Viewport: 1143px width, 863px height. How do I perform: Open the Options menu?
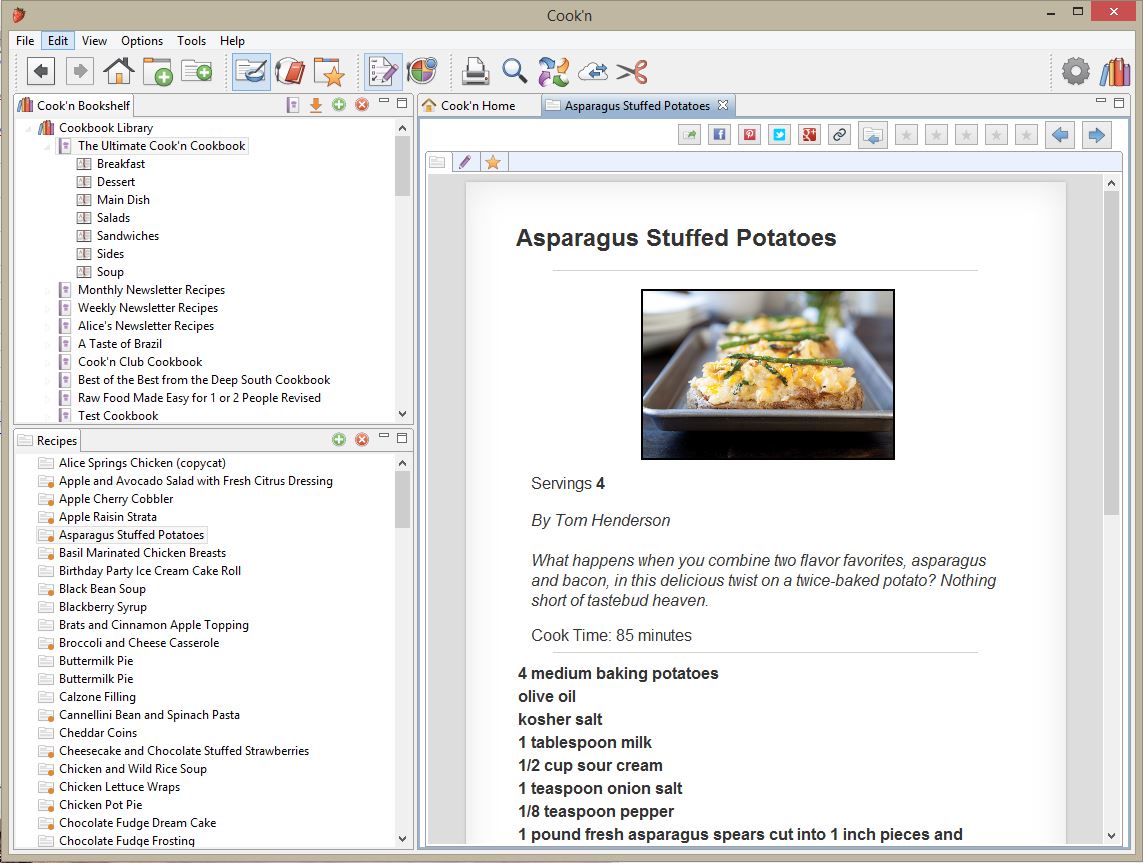141,41
